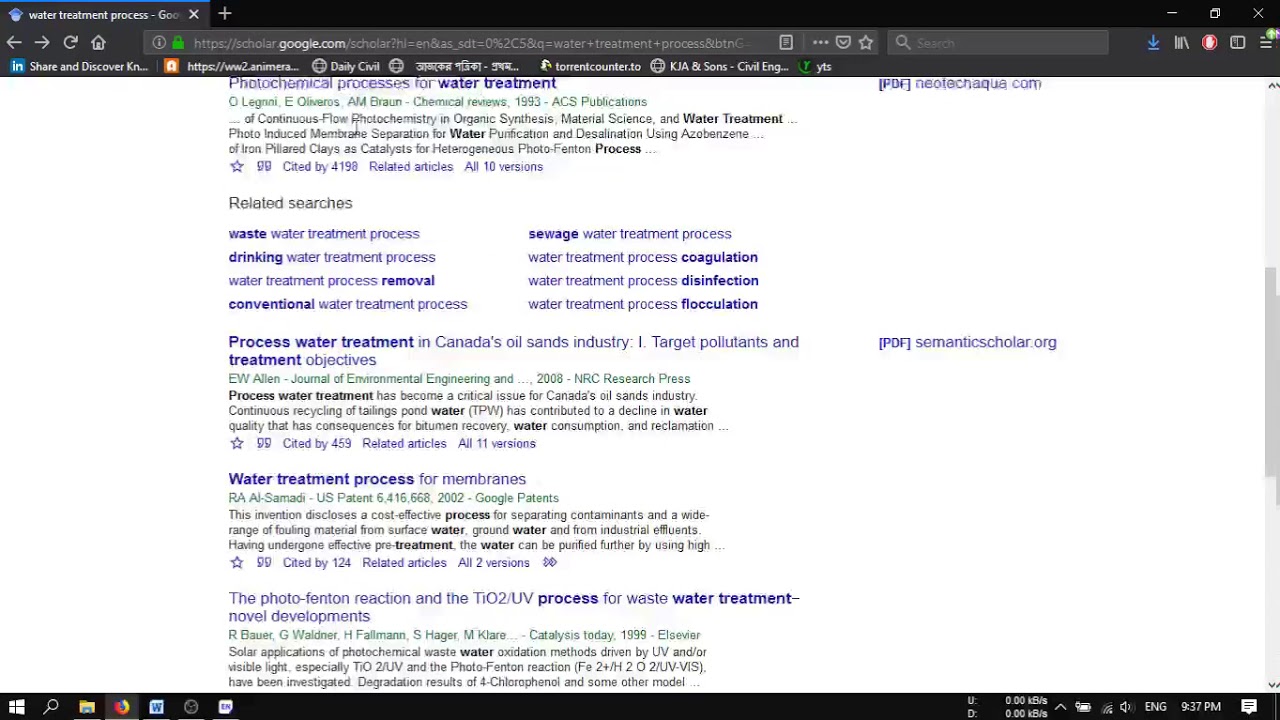Click the browser Search box
Image resolution: width=1280 pixels, height=720 pixels.
pos(998,43)
